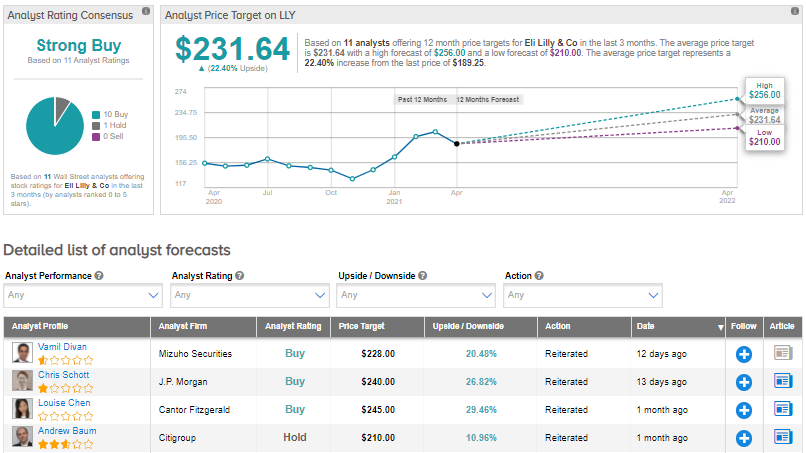
Task: Open Andrew Baum's article icon
Action: coord(782,438)
